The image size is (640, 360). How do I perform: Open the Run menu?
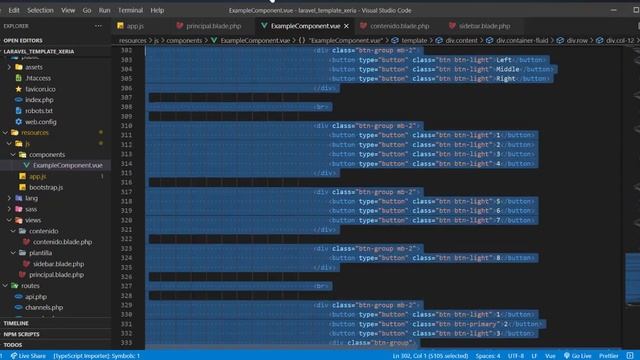click(x=104, y=10)
